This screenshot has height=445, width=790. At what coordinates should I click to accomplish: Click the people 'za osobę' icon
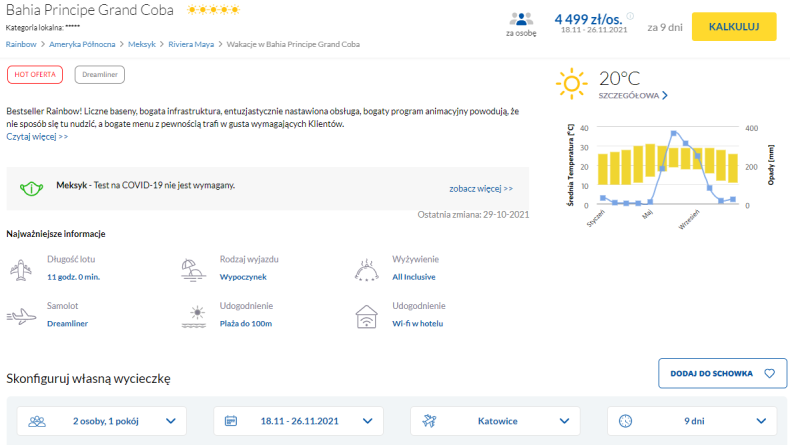coord(521,19)
